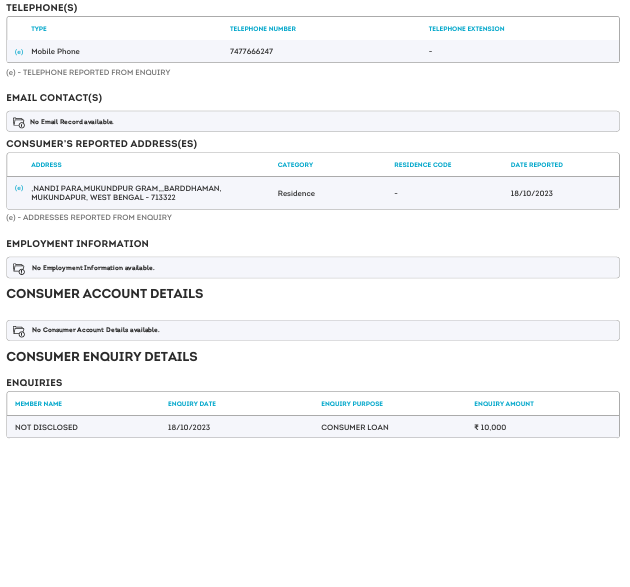This screenshot has height=587, width=630.
Task: Click the ENQUIRY PURPOSE column header
Action: 352,404
